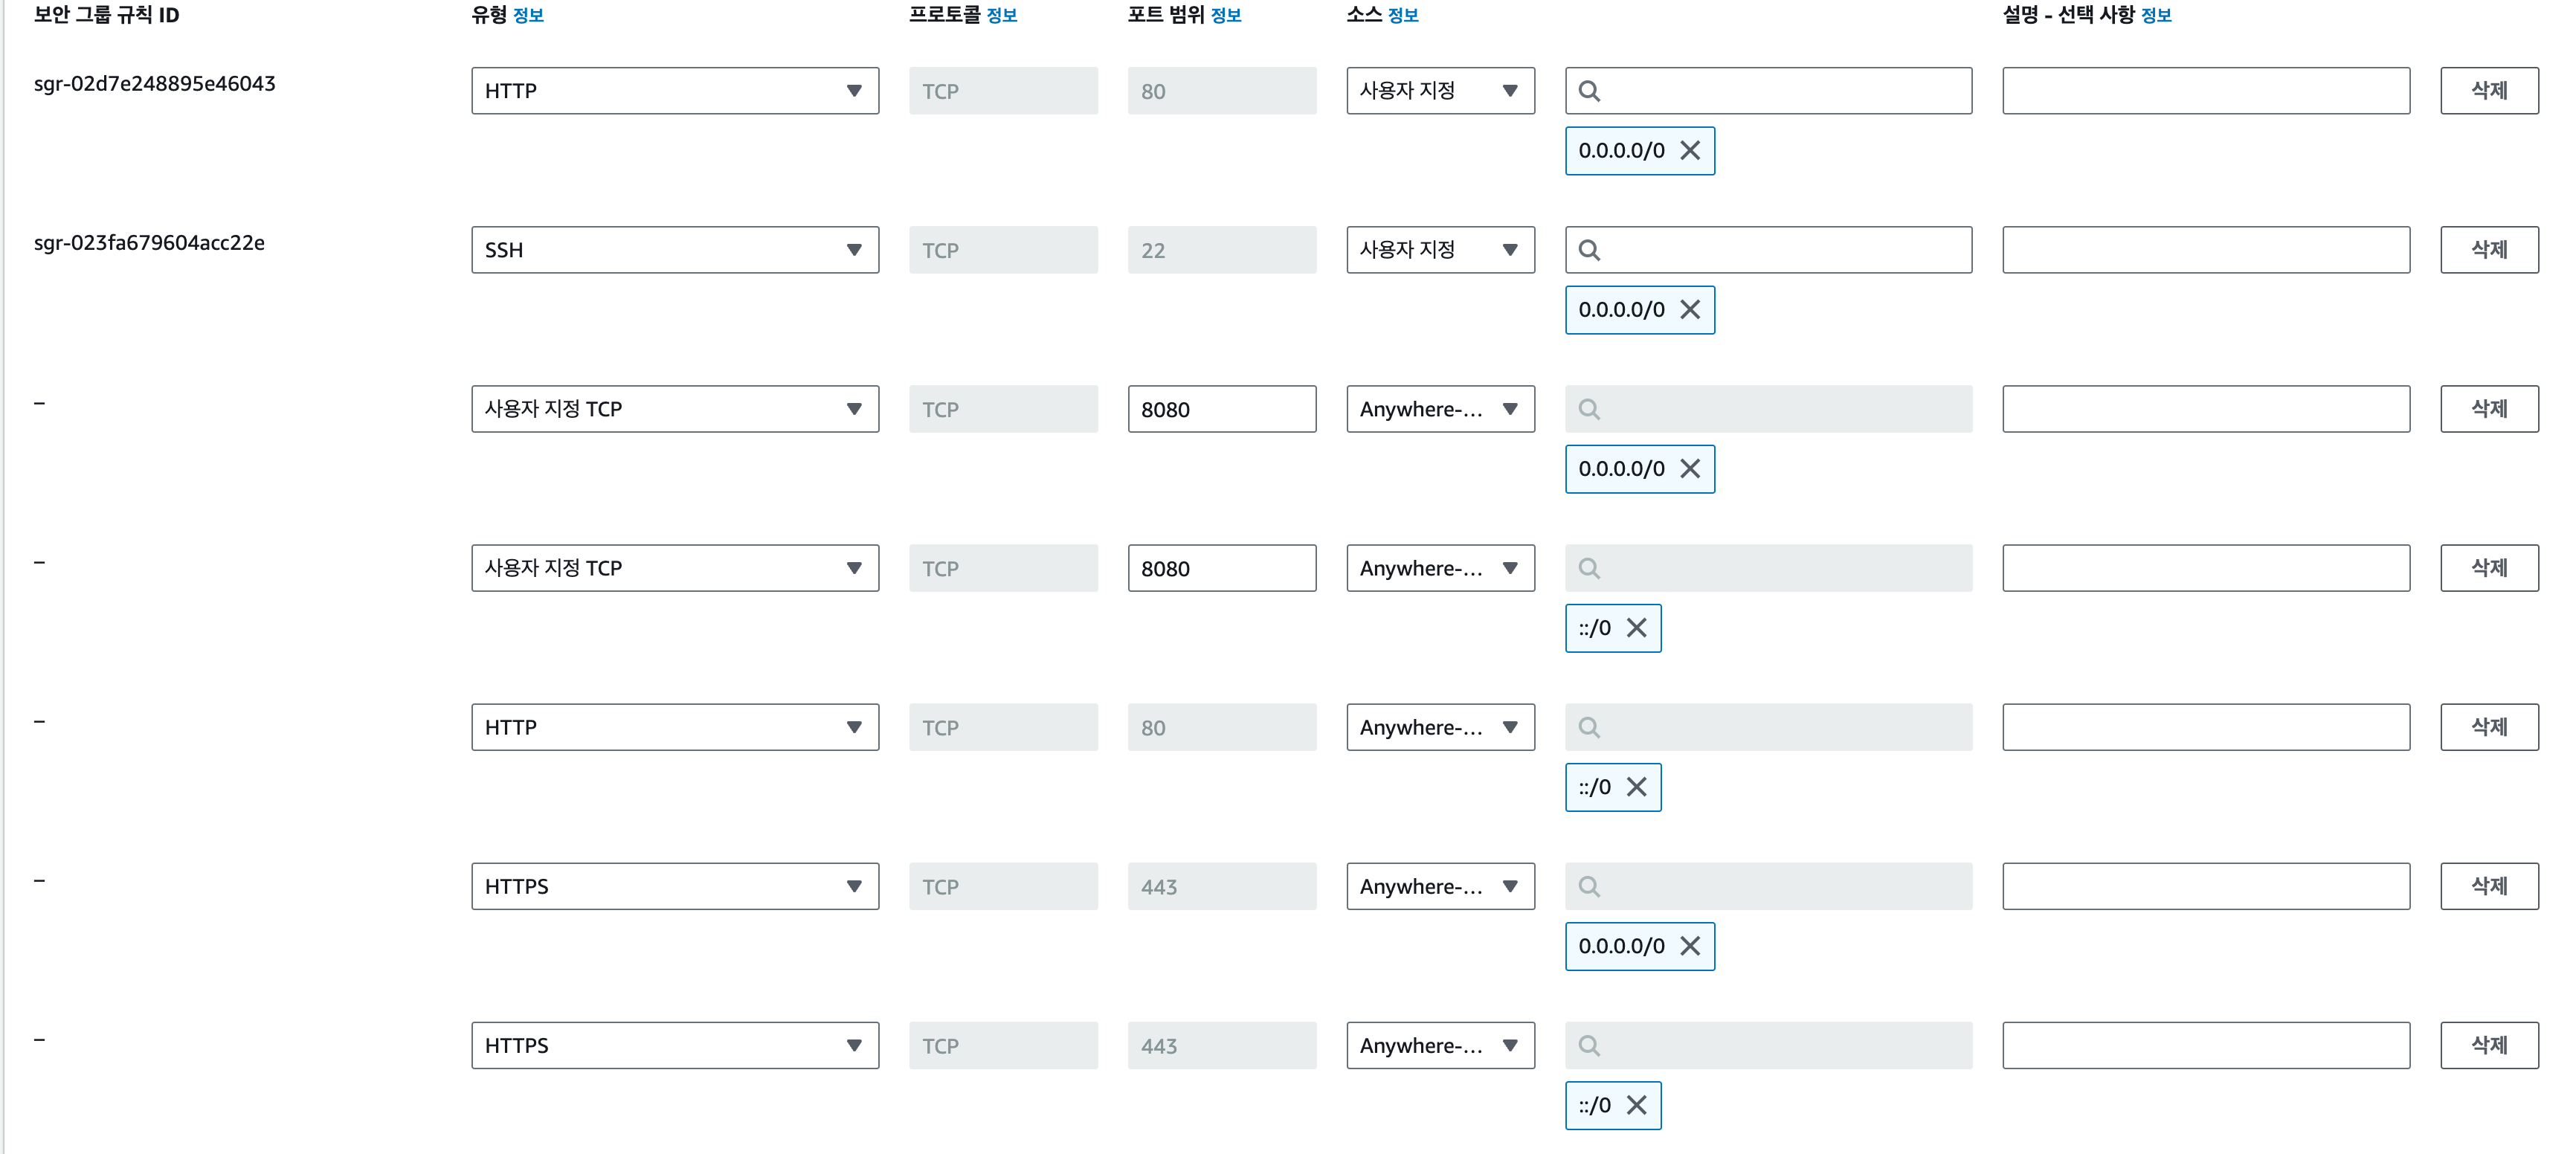Viewport: 2576px width, 1154px height.
Task: Remove 0.0.0.0/0 chip from first 8080 rule
Action: [x=1690, y=468]
